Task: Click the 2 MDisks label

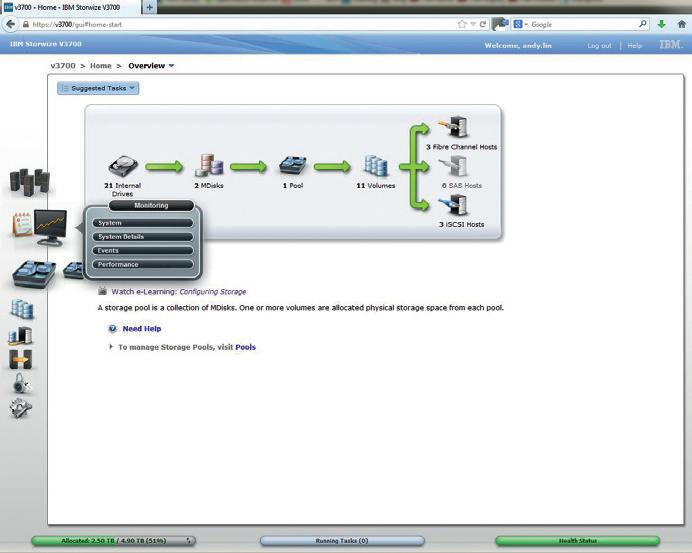Action: pyautogui.click(x=209, y=186)
